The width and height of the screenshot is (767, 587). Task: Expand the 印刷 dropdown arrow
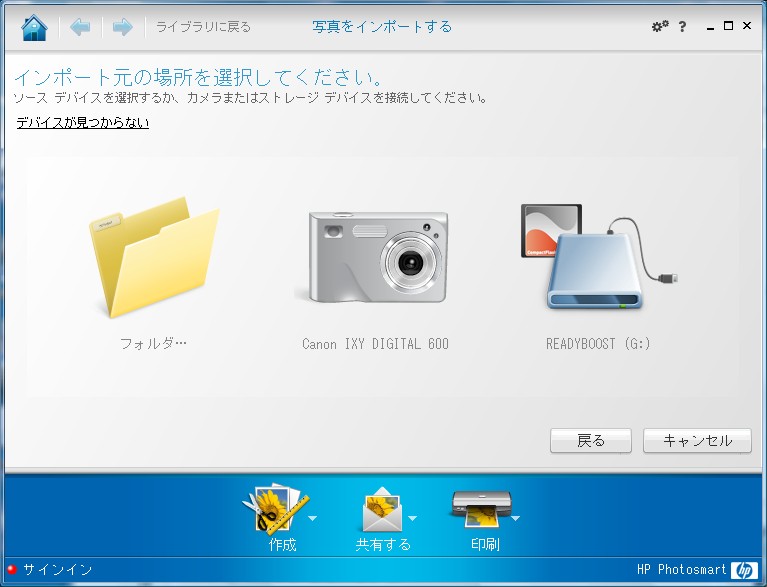point(515,518)
